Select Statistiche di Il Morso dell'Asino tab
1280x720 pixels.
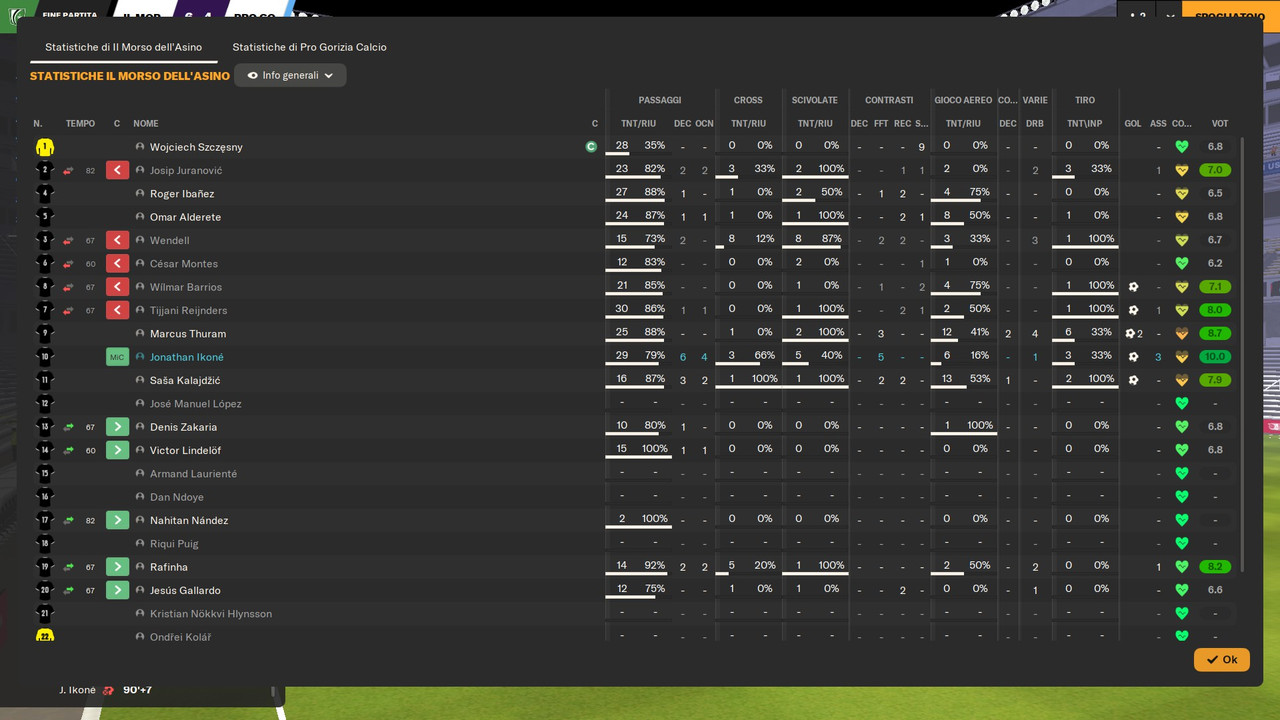coord(123,47)
